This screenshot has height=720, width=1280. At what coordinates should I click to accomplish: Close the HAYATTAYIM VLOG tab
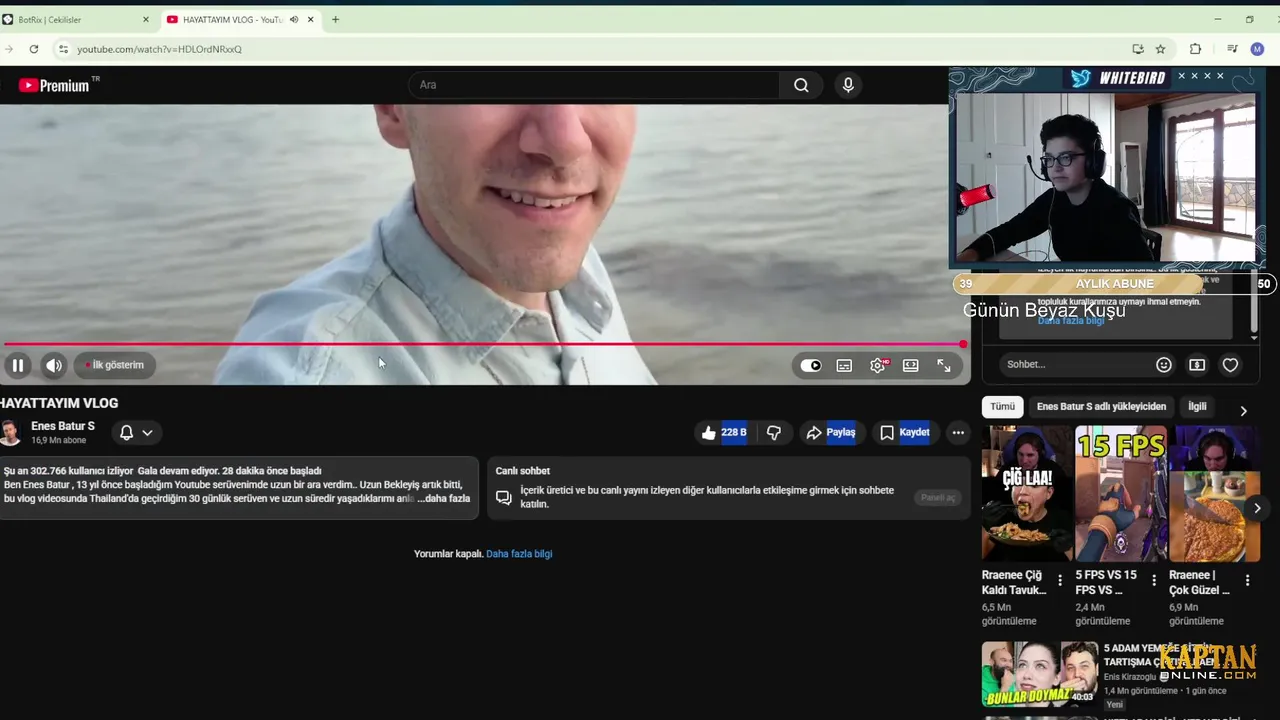click(x=311, y=19)
